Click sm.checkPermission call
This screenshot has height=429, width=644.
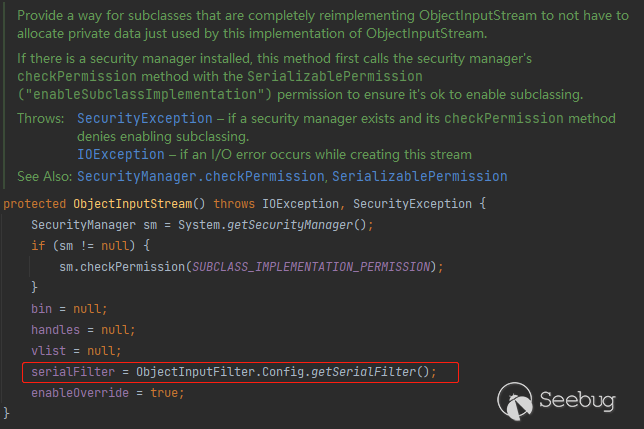122,267
